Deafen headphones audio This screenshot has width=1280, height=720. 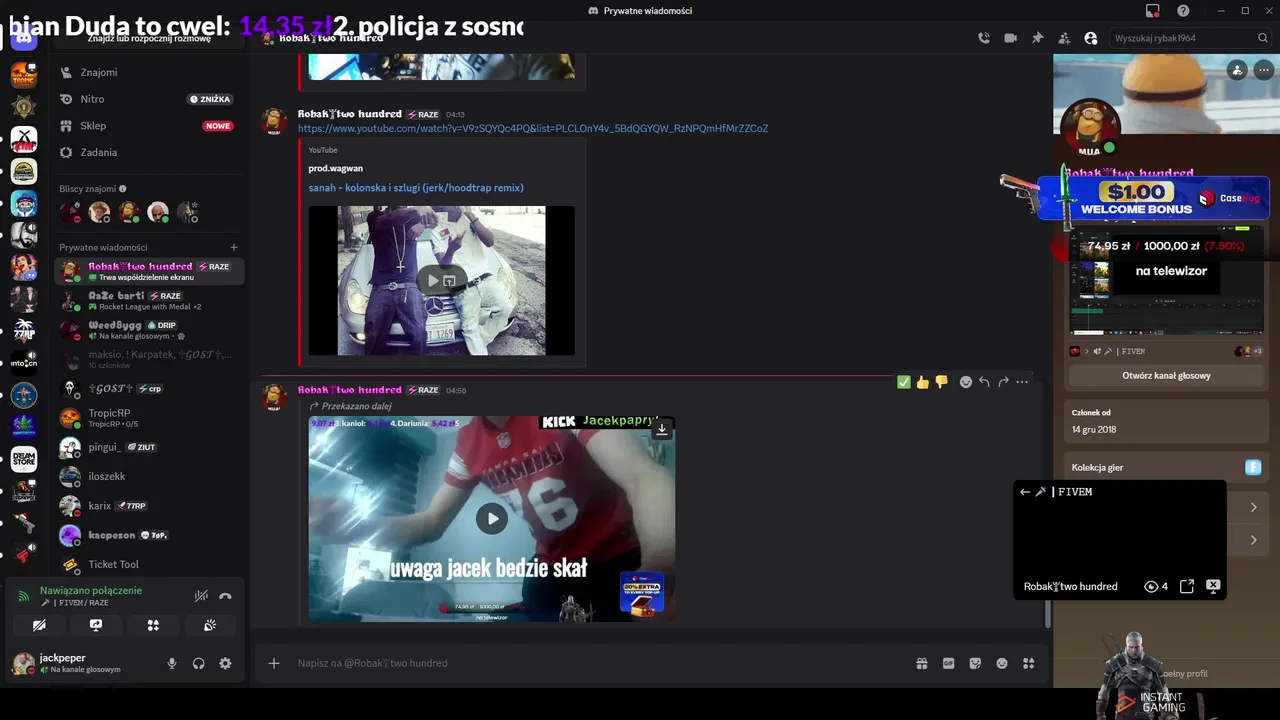[x=199, y=663]
